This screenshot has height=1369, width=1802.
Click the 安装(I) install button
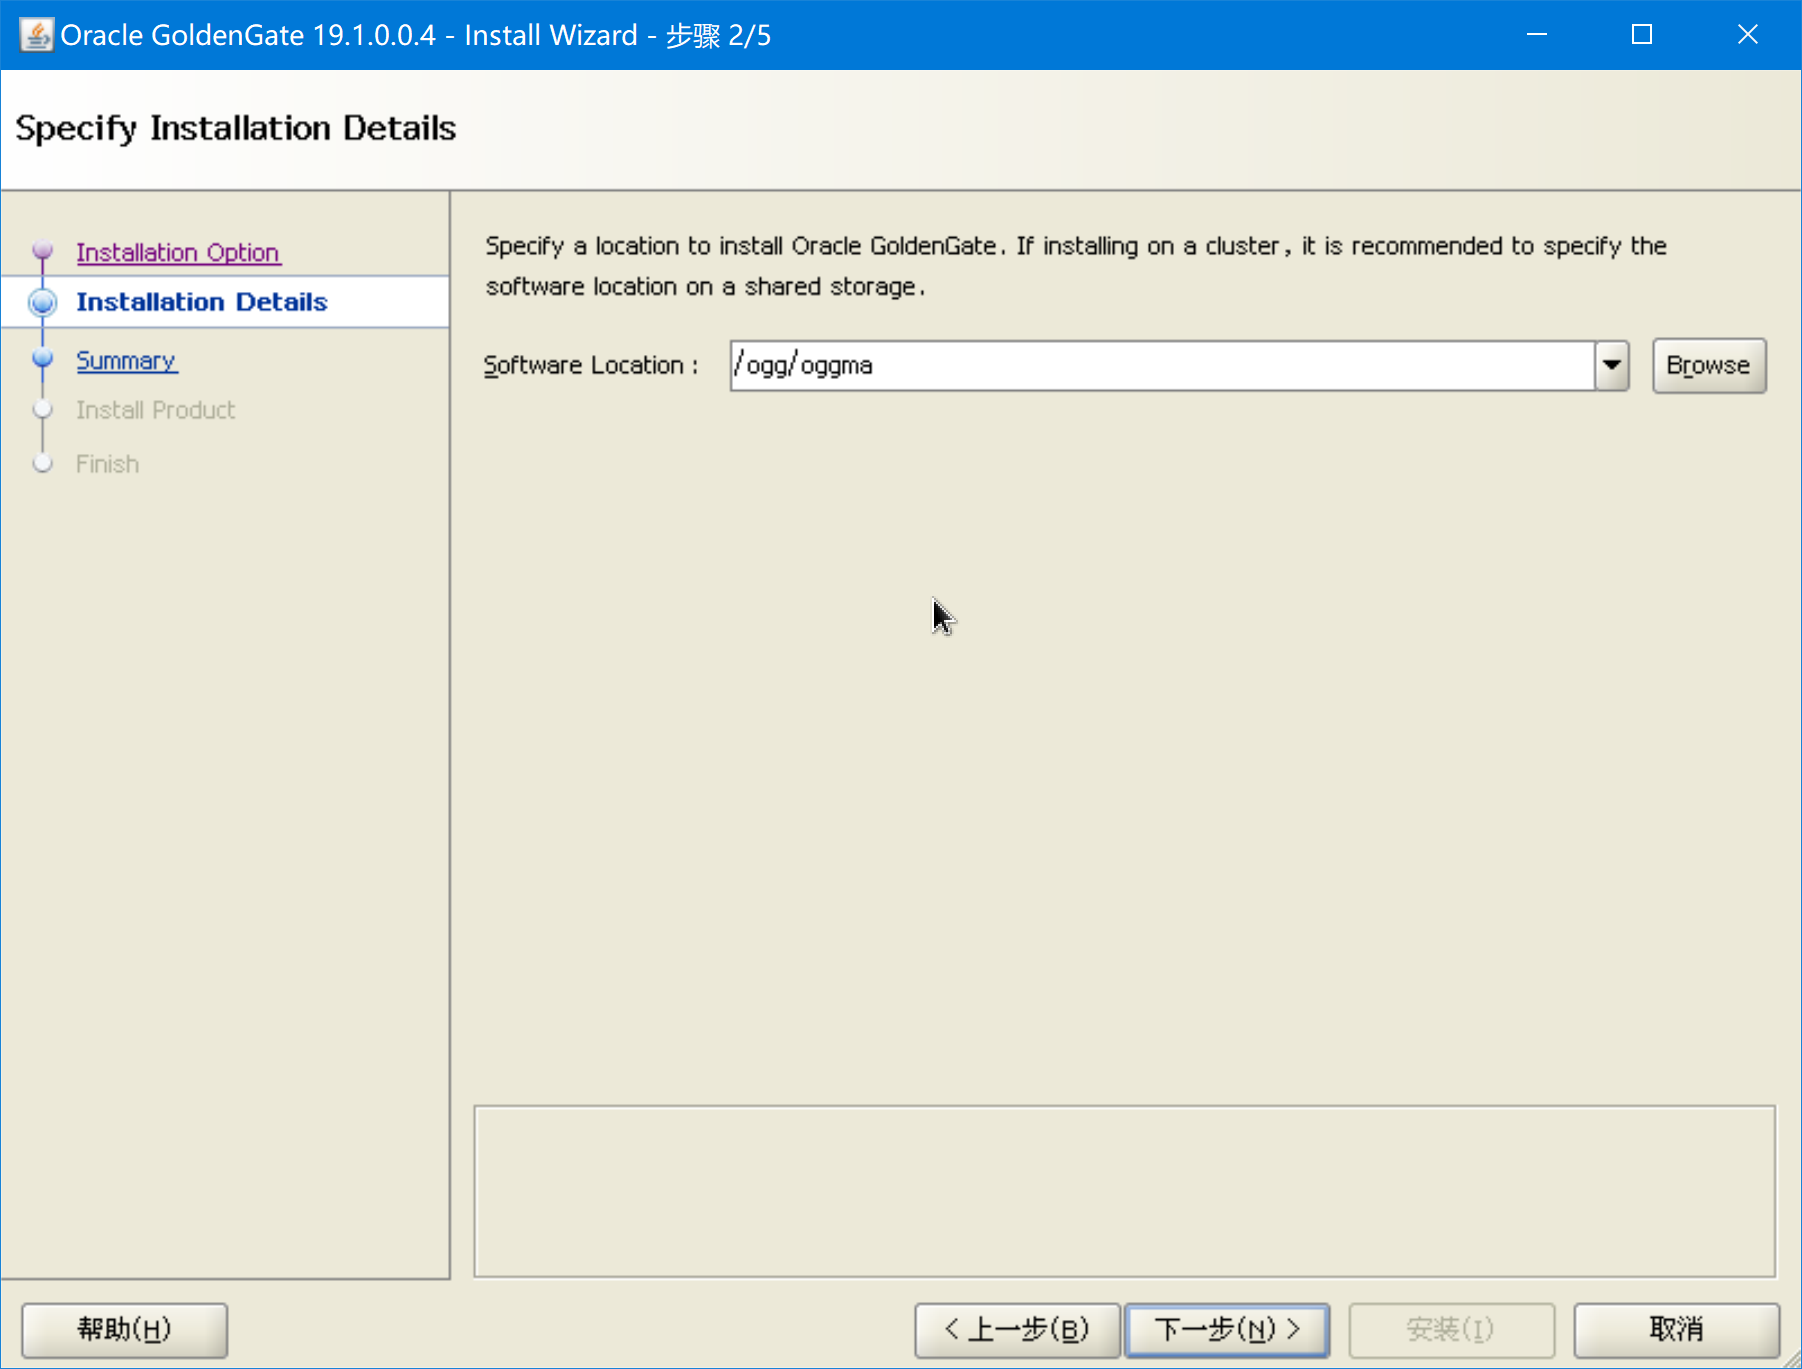point(1451,1329)
